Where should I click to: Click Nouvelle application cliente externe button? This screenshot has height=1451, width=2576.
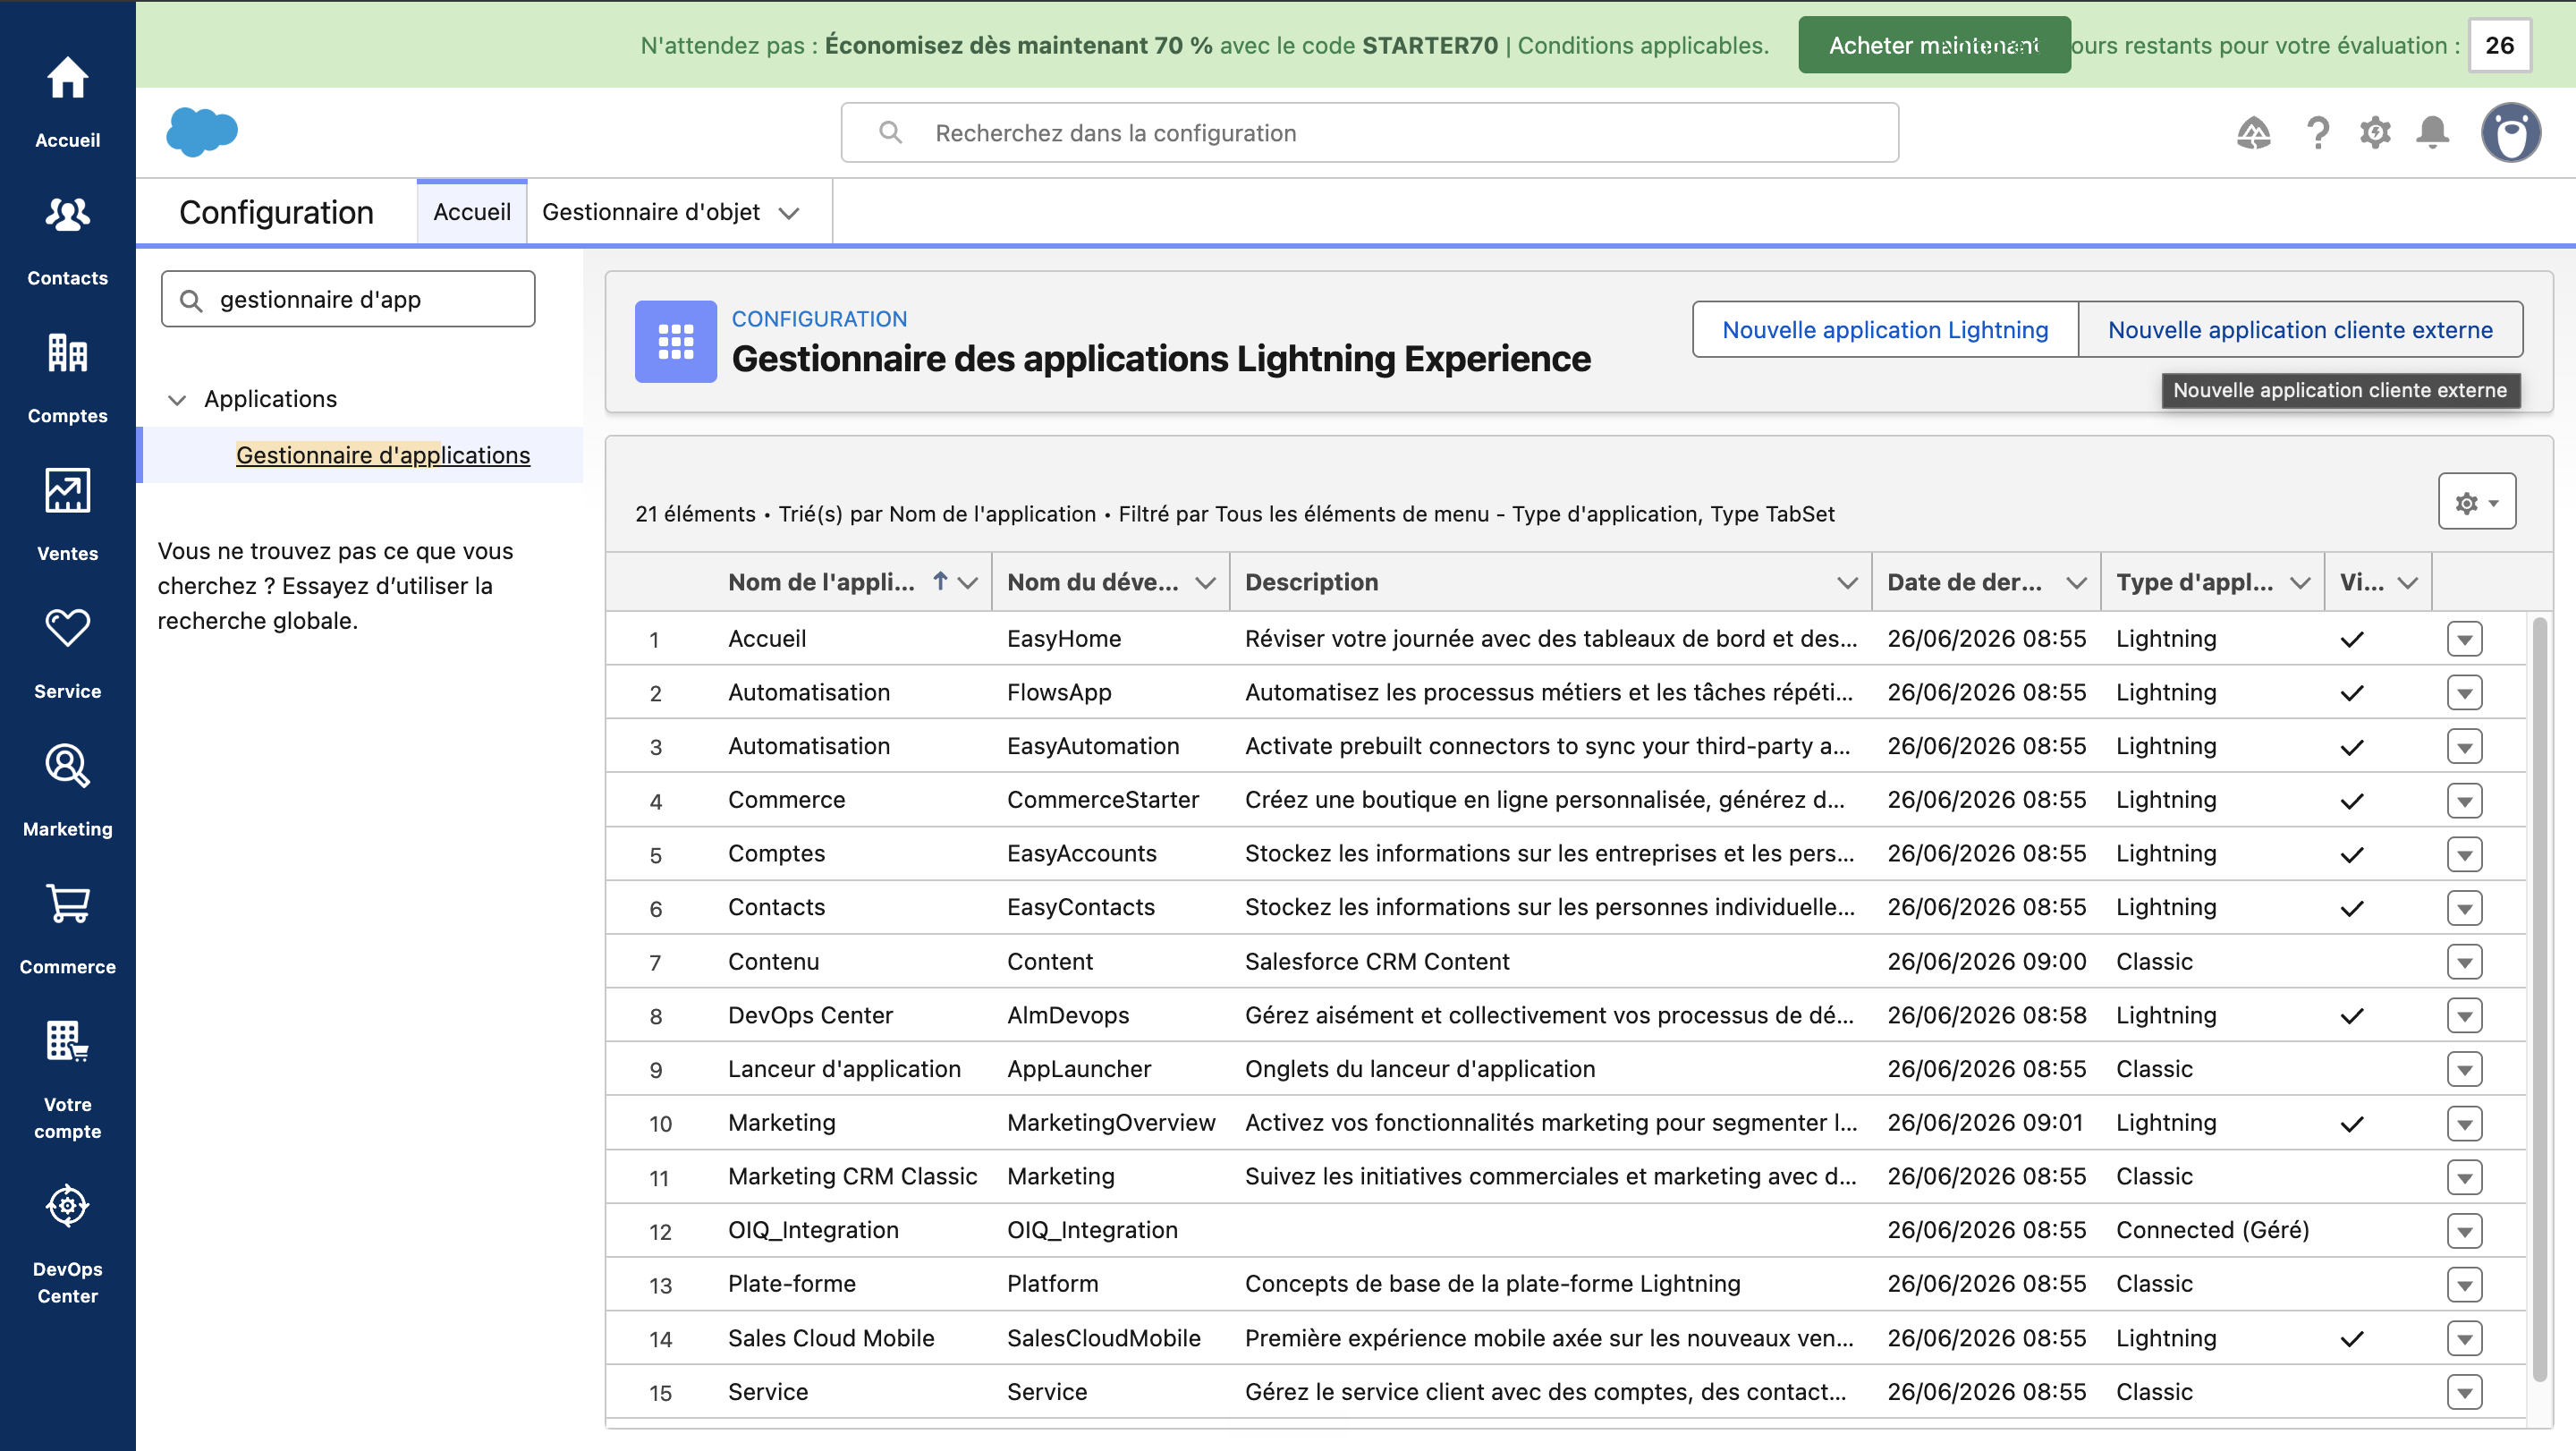(2300, 330)
